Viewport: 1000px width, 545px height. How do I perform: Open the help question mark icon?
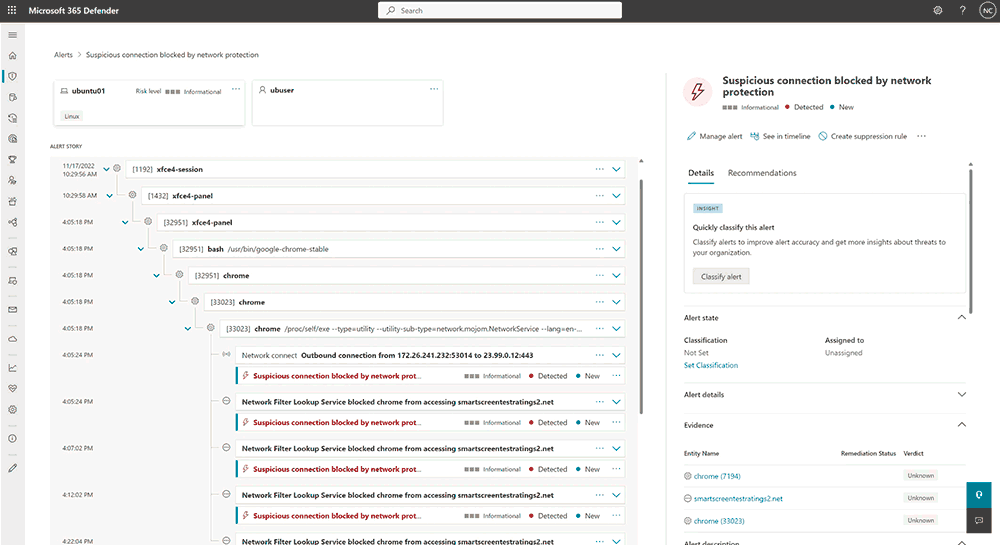pos(962,10)
